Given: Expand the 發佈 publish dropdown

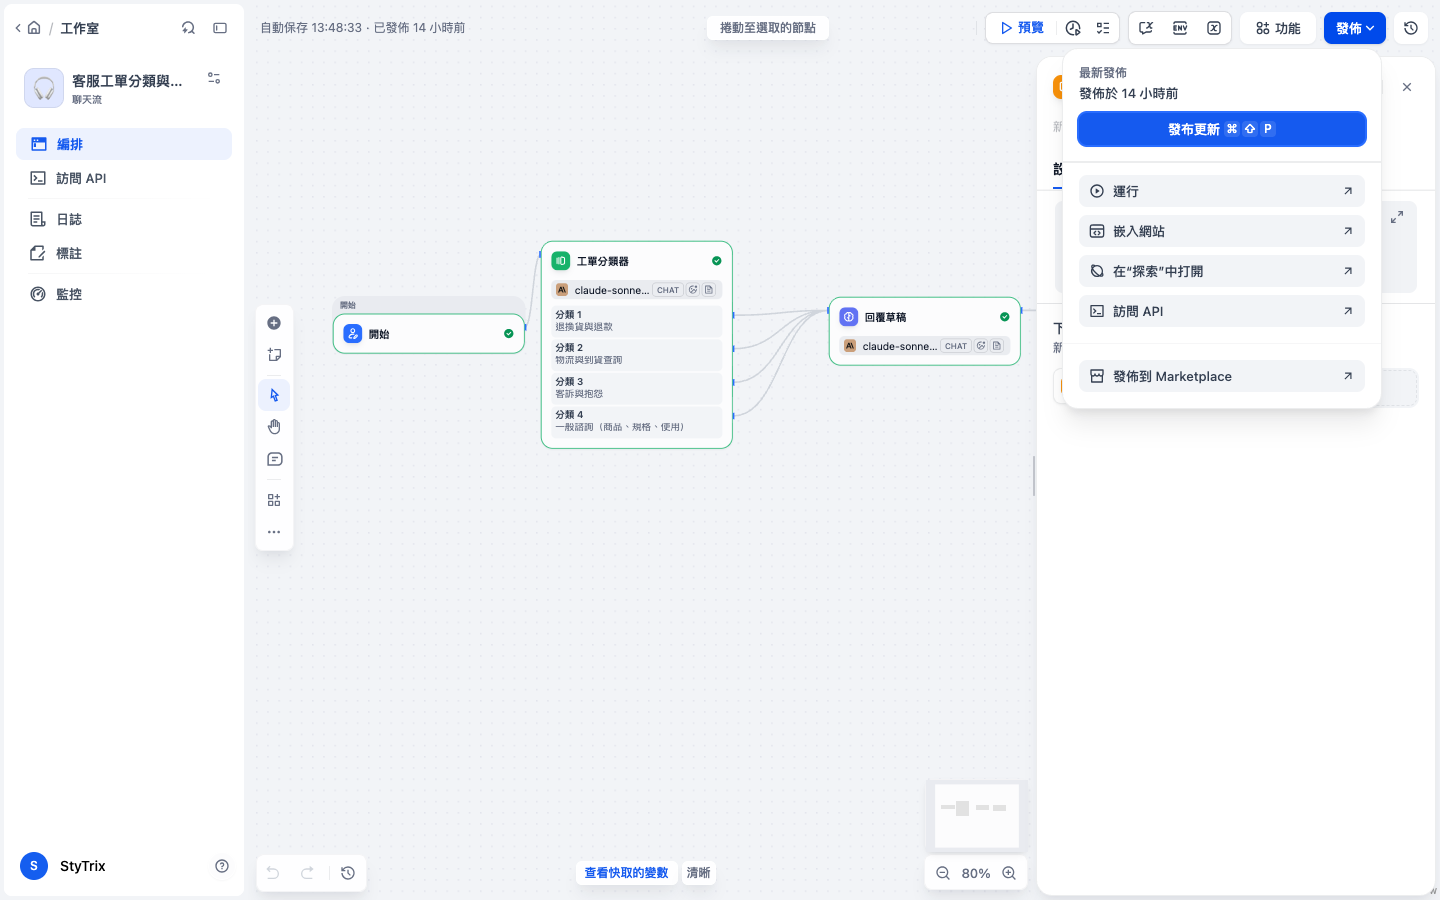Looking at the screenshot, I should click(1355, 28).
